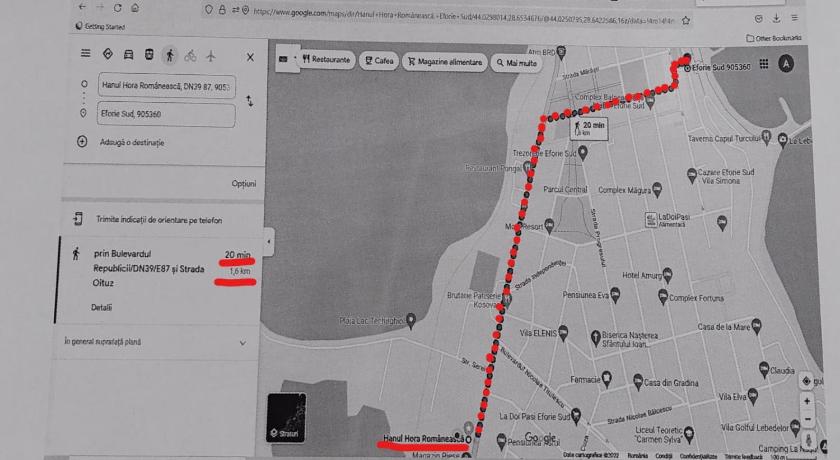Send directions to phone via Trimite indicații
Screen dimensions: 840x460
[159, 220]
